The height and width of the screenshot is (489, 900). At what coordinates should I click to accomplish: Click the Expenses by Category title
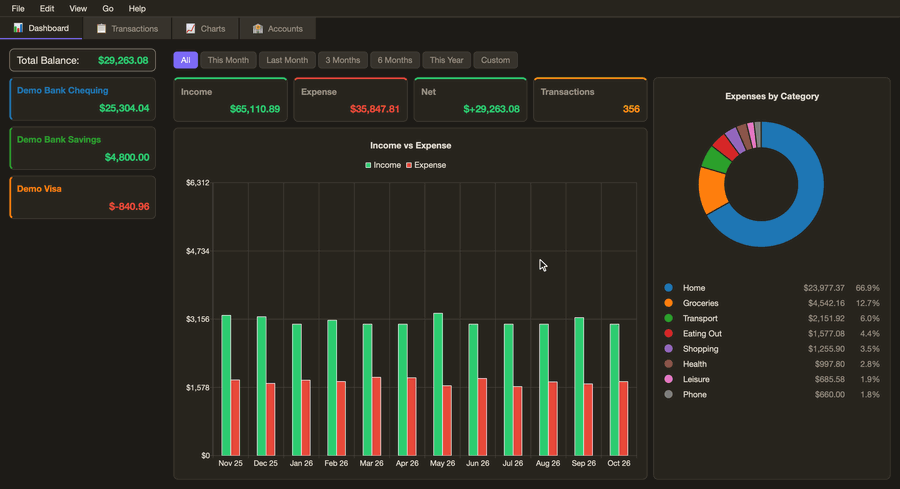(772, 96)
